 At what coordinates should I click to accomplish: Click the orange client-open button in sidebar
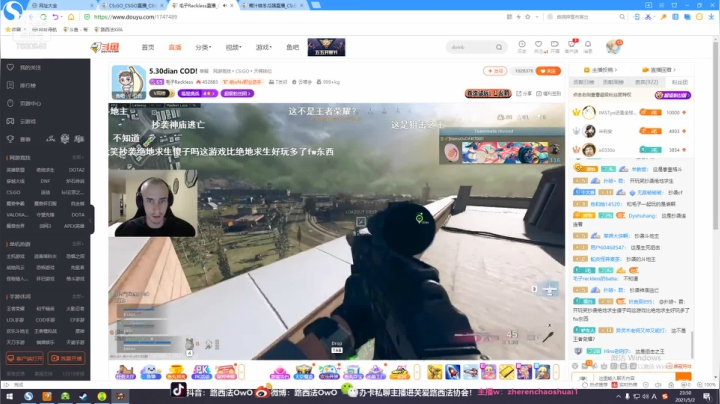pos(25,358)
